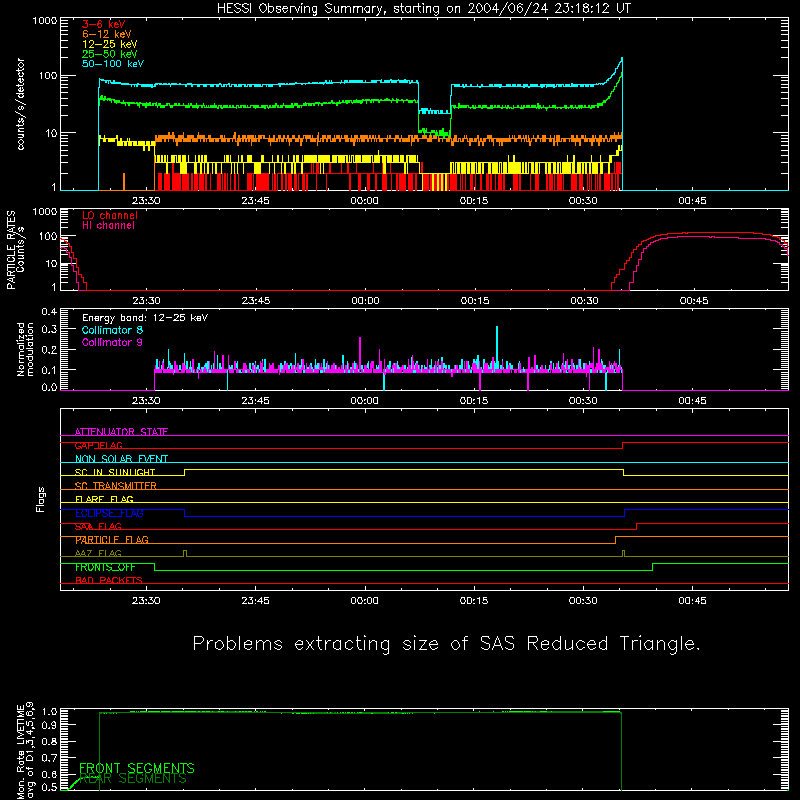Click the blue ECLIPSE_FLAG label

(109, 513)
